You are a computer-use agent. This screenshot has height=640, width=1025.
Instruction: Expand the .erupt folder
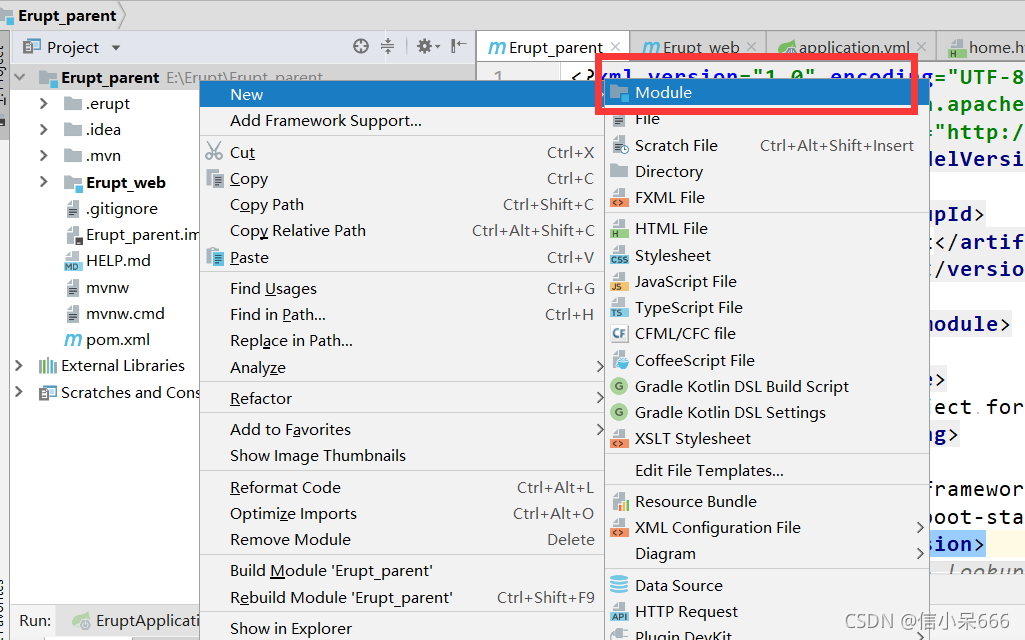(44, 103)
